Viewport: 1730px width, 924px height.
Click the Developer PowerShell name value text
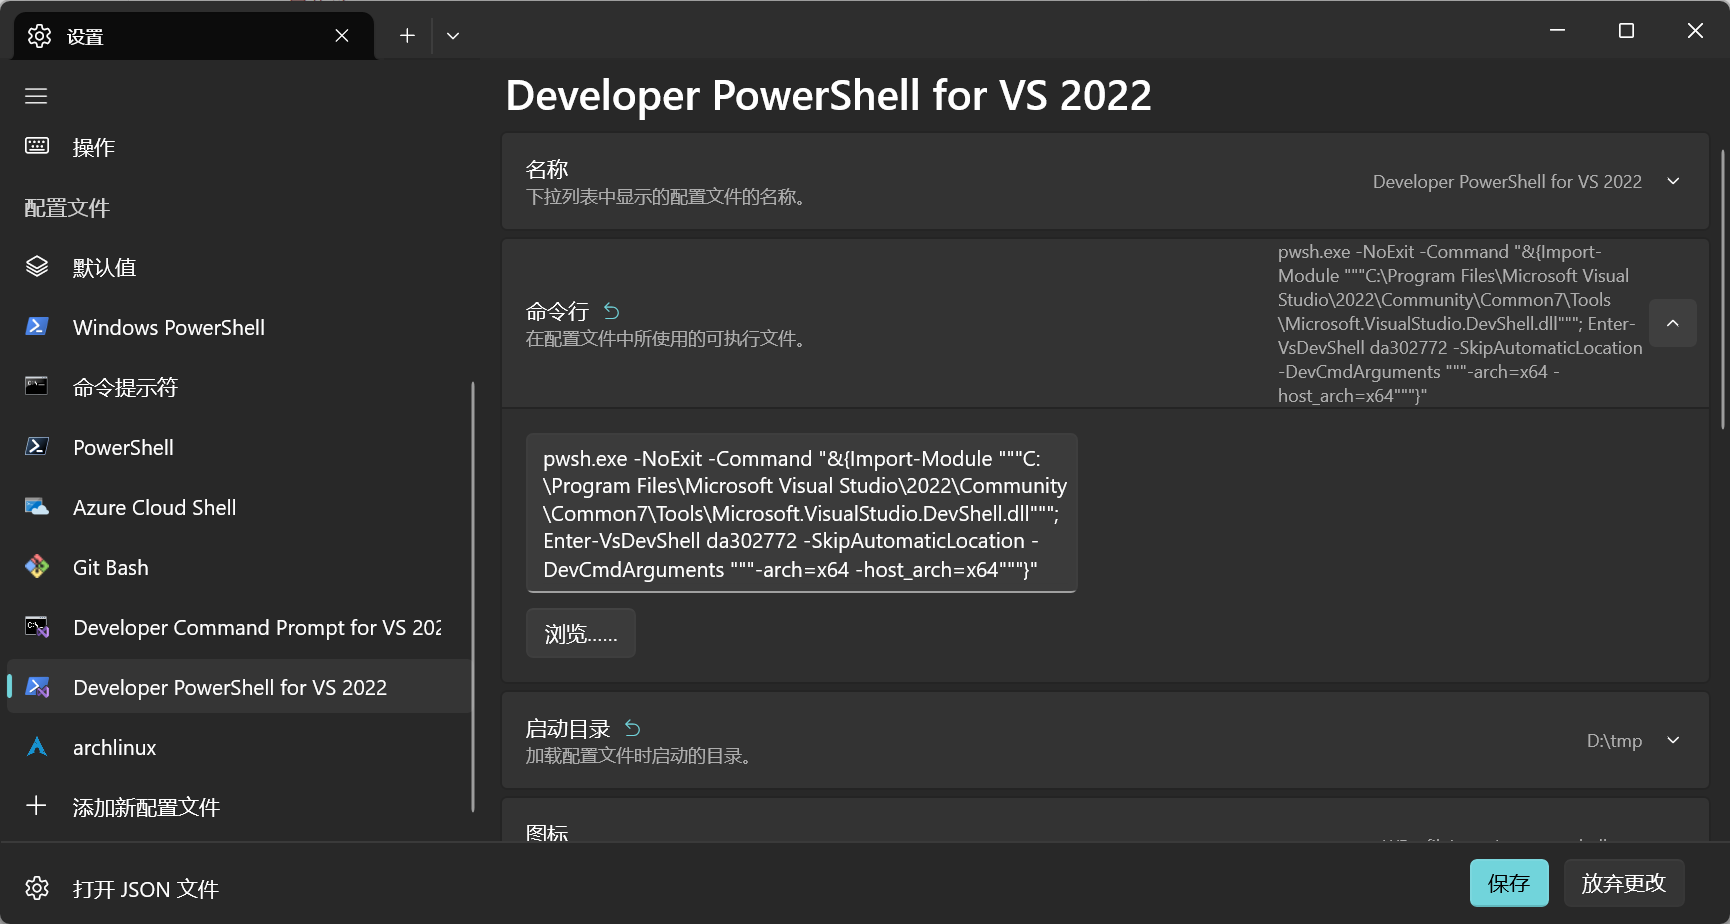pos(1507,181)
